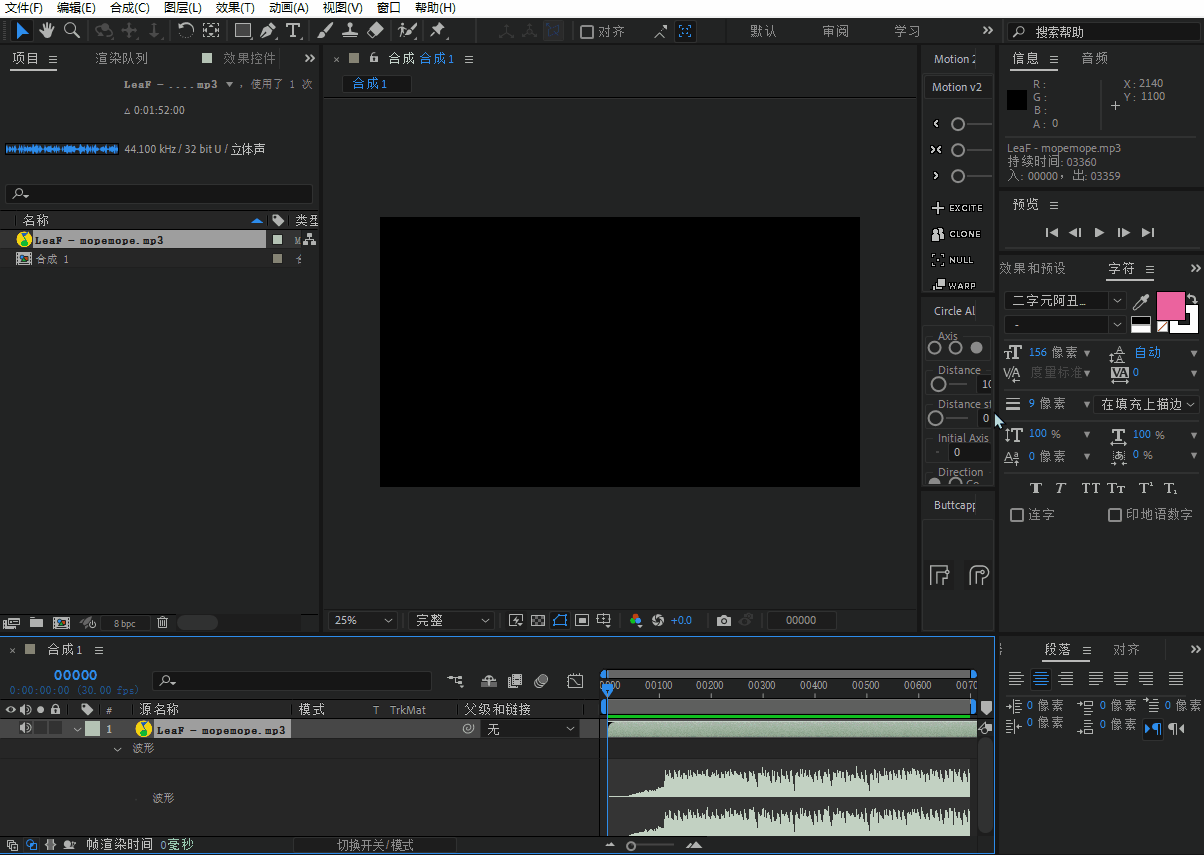Image resolution: width=1204 pixels, height=855 pixels.
Task: Click the snapshot camera icon in viewer
Action: [x=724, y=620]
